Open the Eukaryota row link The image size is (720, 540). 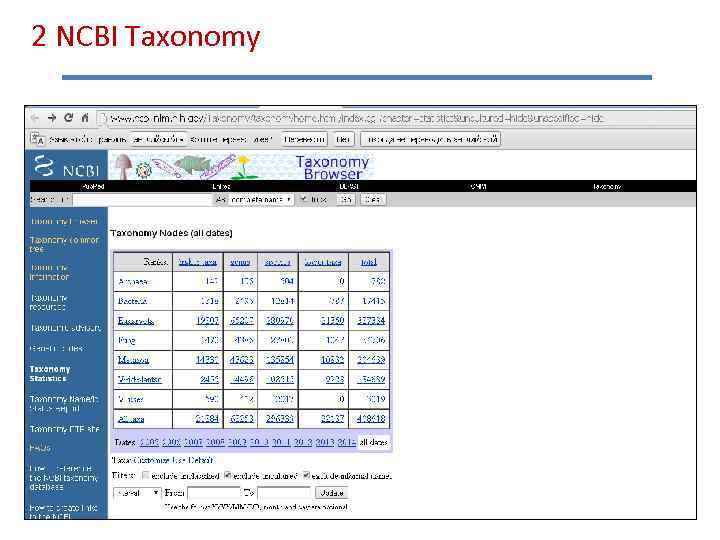[135, 321]
